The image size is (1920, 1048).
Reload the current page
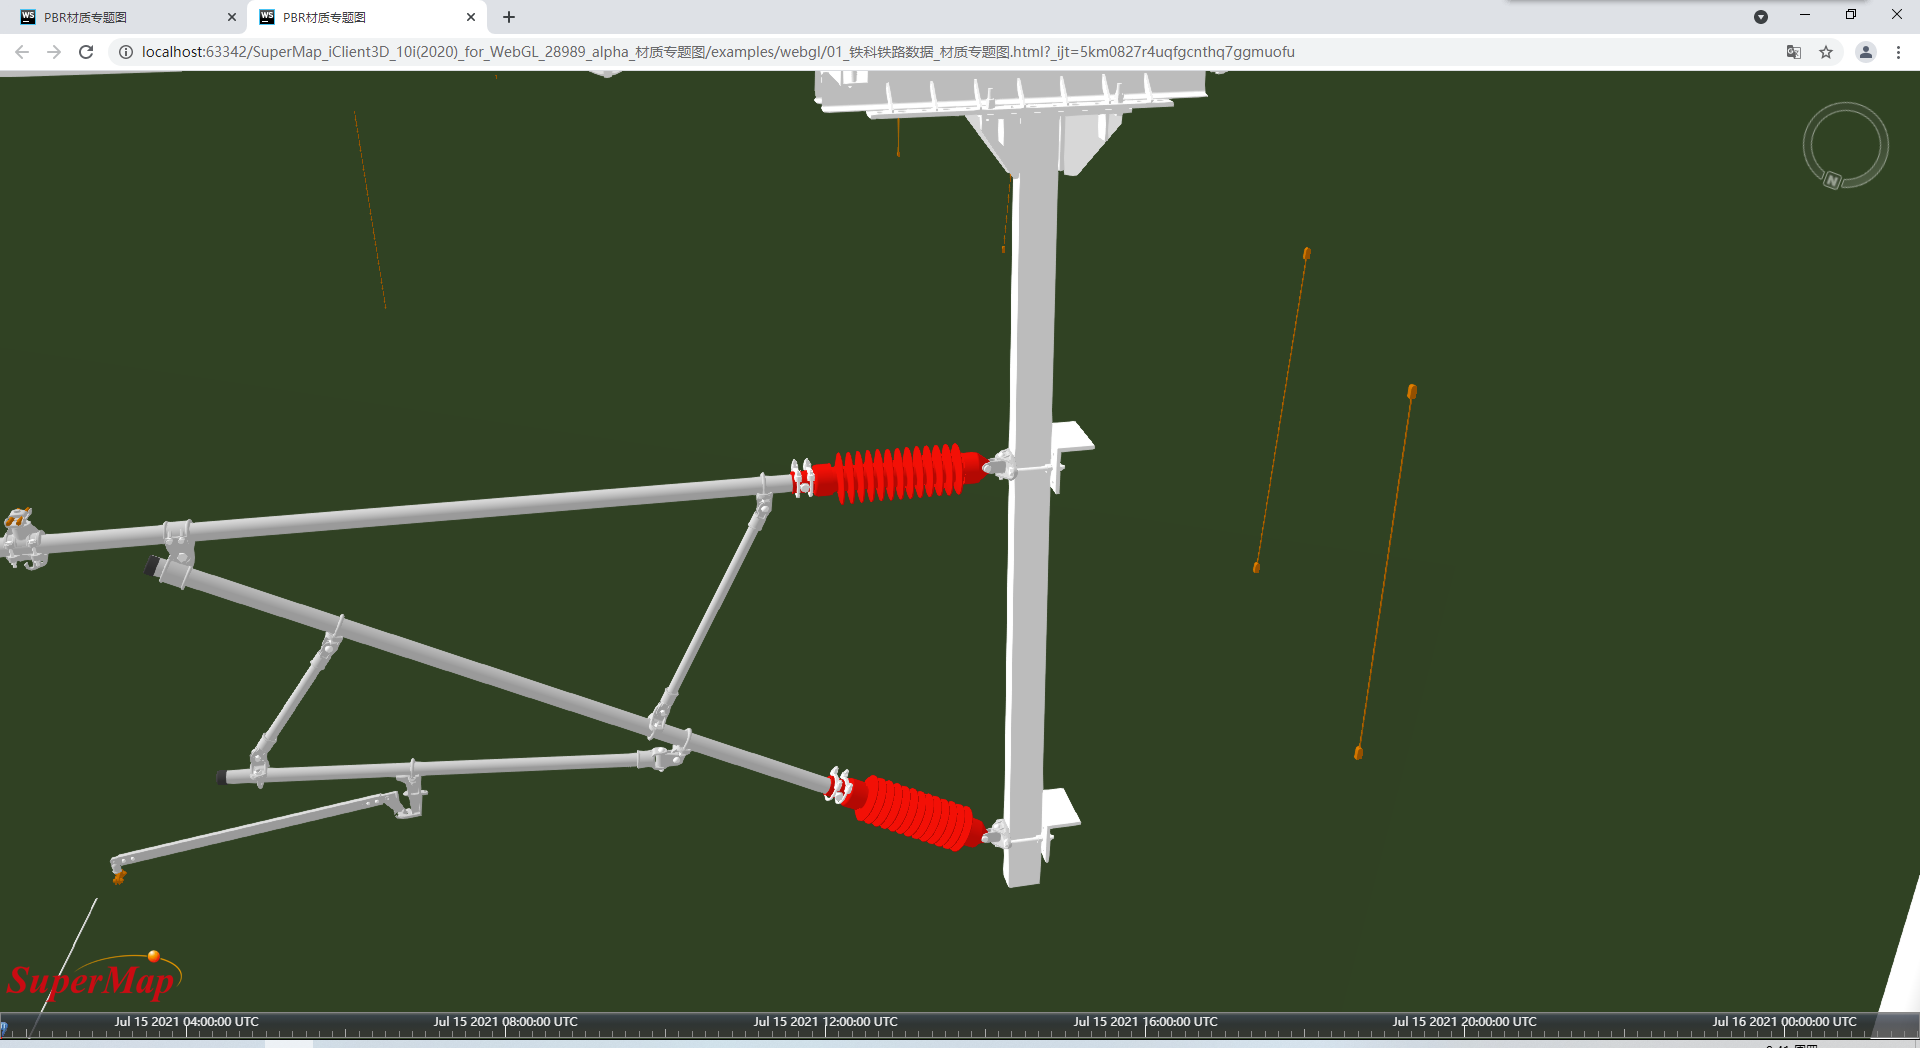tap(86, 52)
